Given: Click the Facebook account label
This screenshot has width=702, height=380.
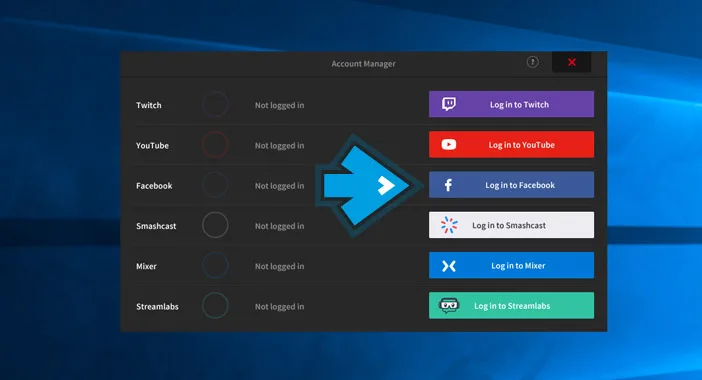Looking at the screenshot, I should 154,186.
